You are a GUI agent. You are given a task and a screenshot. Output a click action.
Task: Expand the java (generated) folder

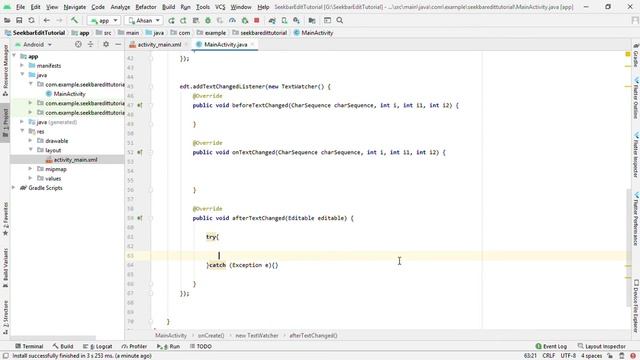click(x=22, y=122)
